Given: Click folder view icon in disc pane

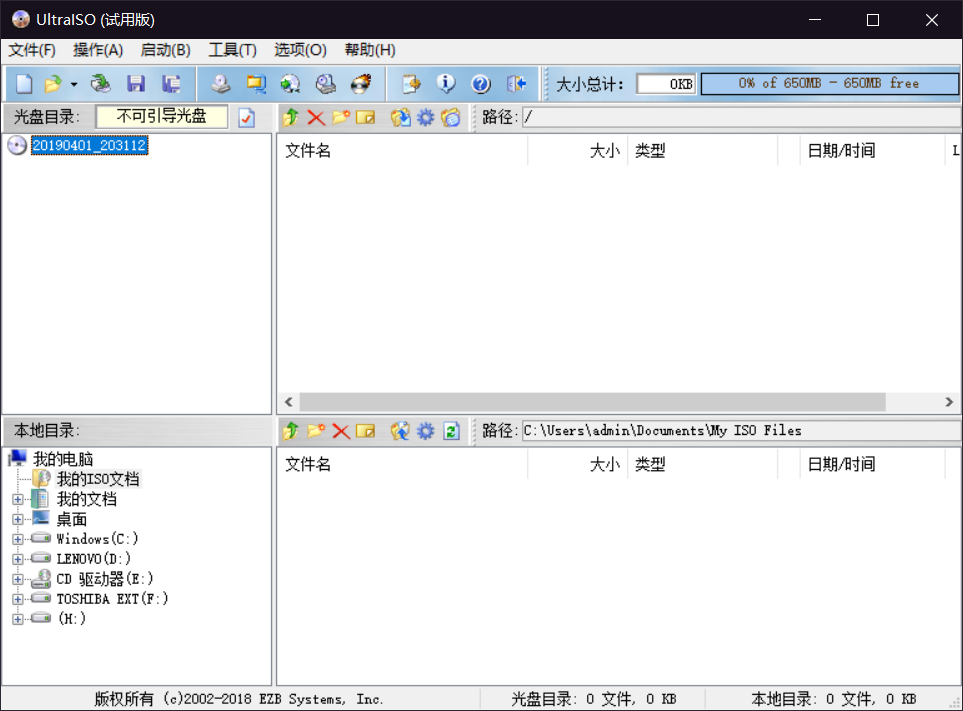Looking at the screenshot, I should (x=450, y=117).
